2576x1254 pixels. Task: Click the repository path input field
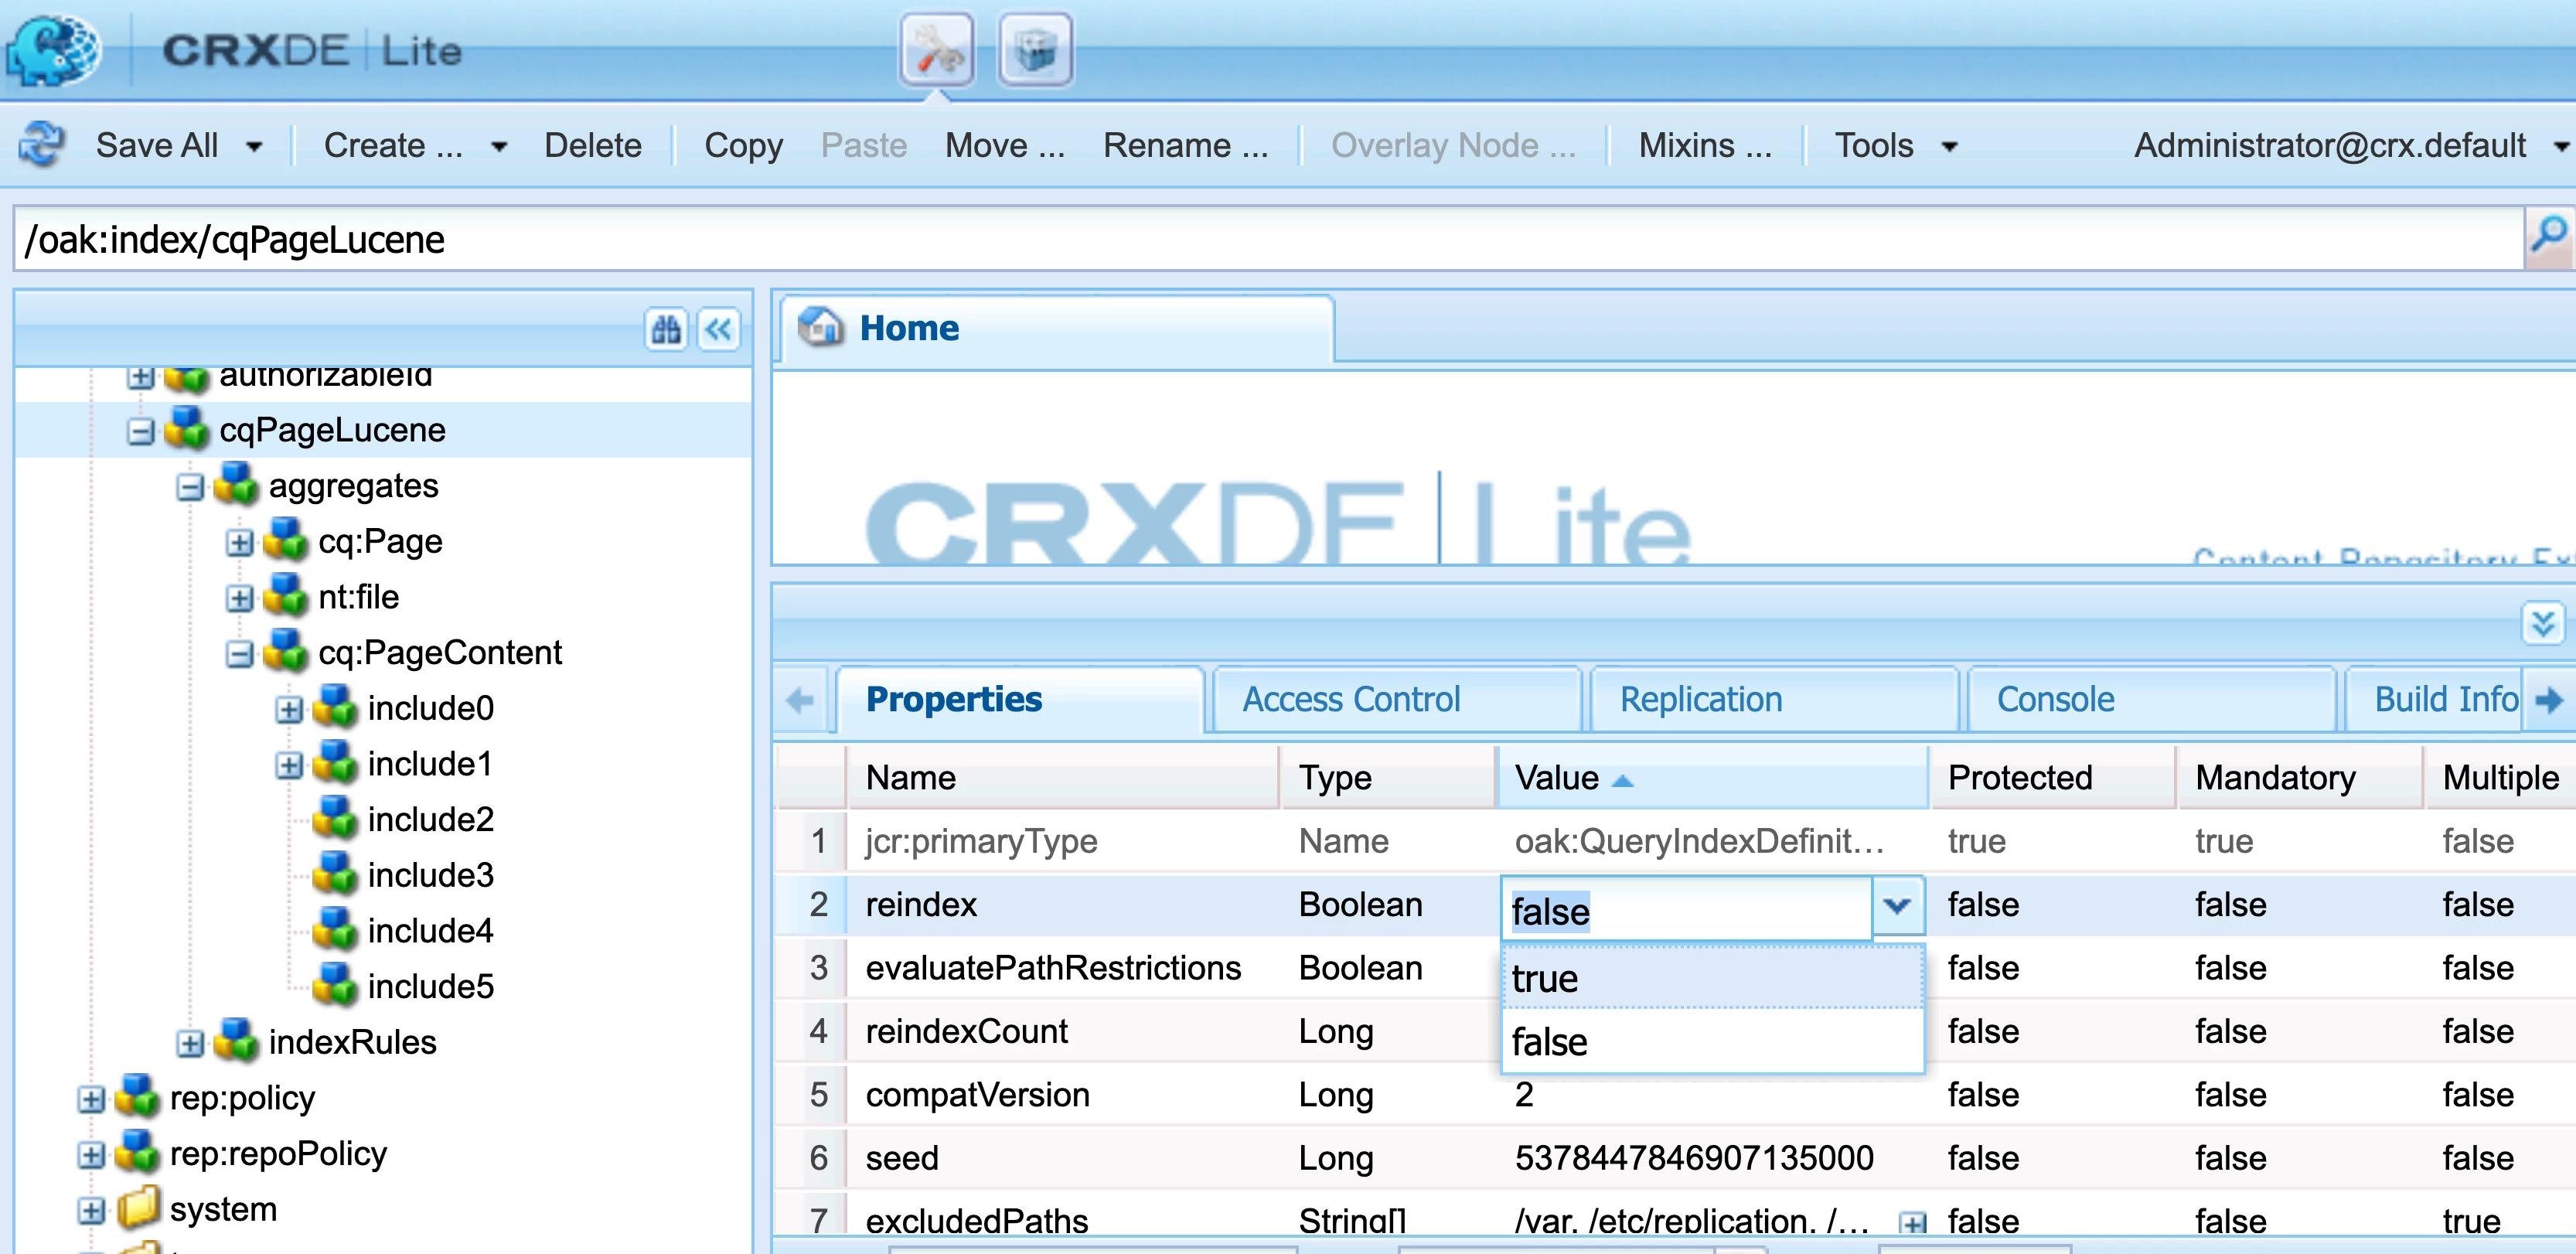[1200, 240]
